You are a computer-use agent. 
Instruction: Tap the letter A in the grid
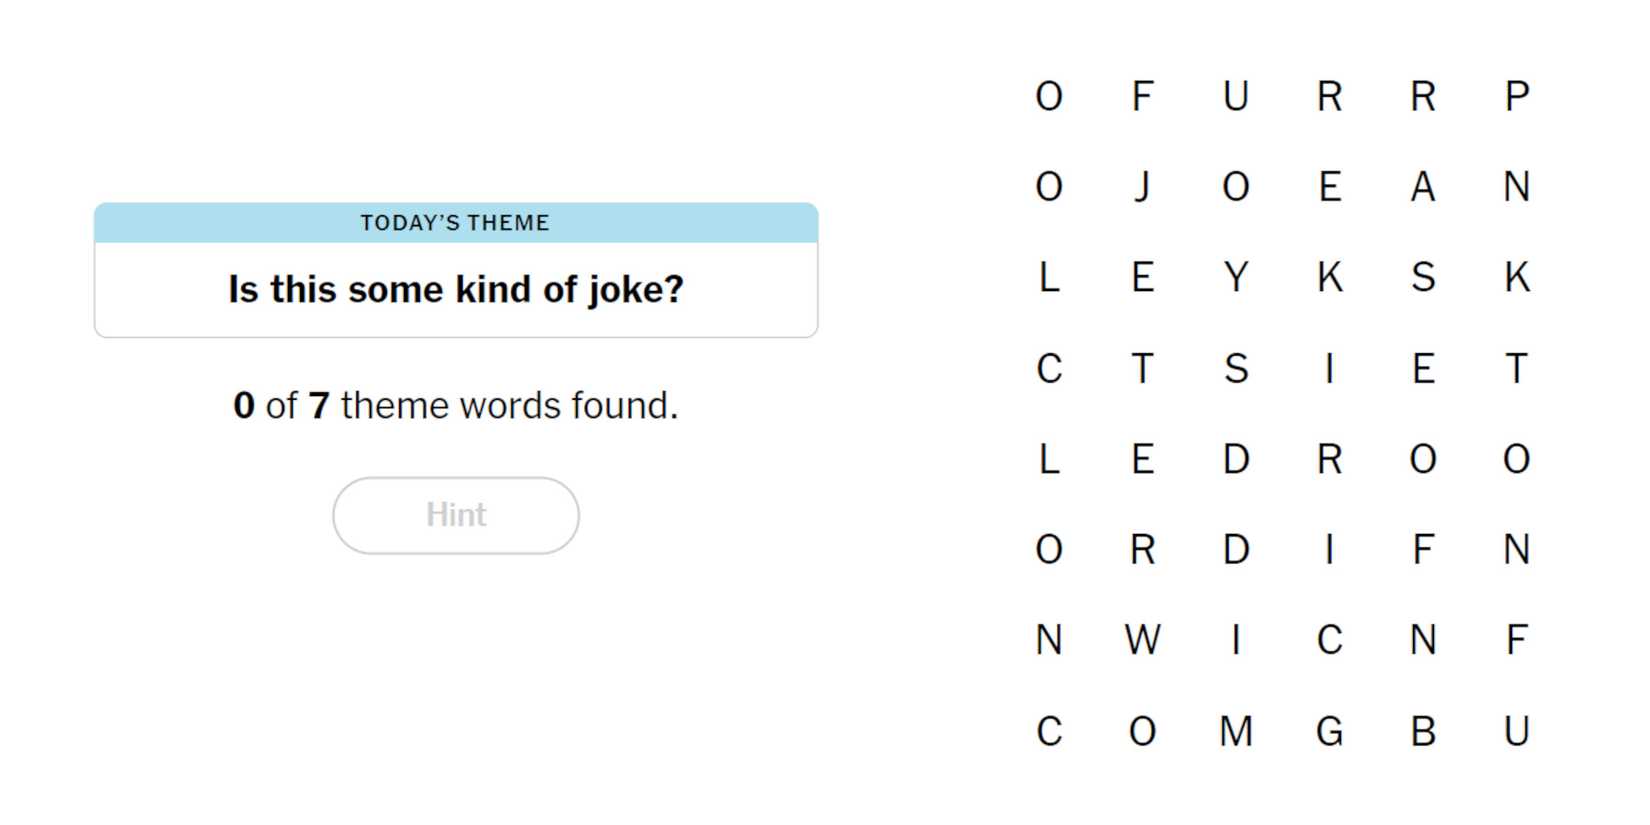(1423, 187)
